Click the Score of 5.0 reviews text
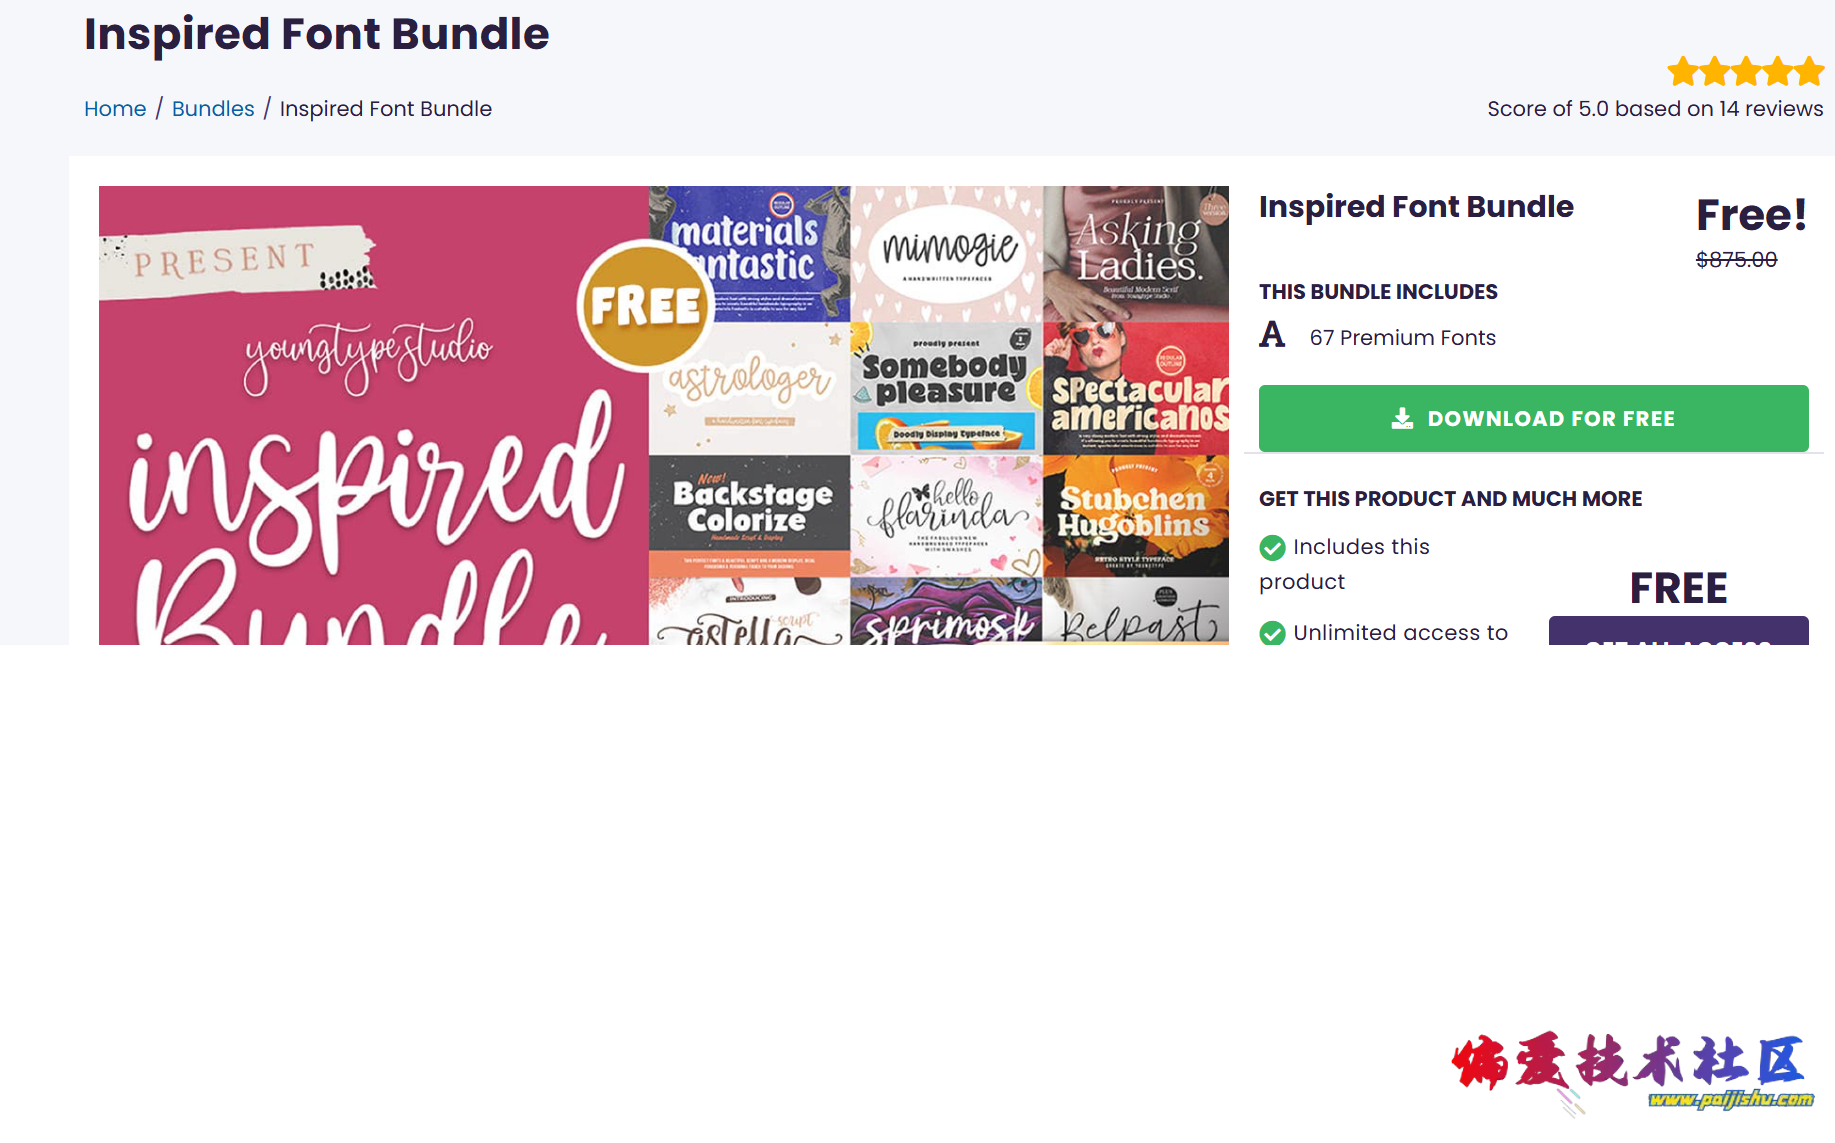Screen dimensions: 1835x1143 1655,109
